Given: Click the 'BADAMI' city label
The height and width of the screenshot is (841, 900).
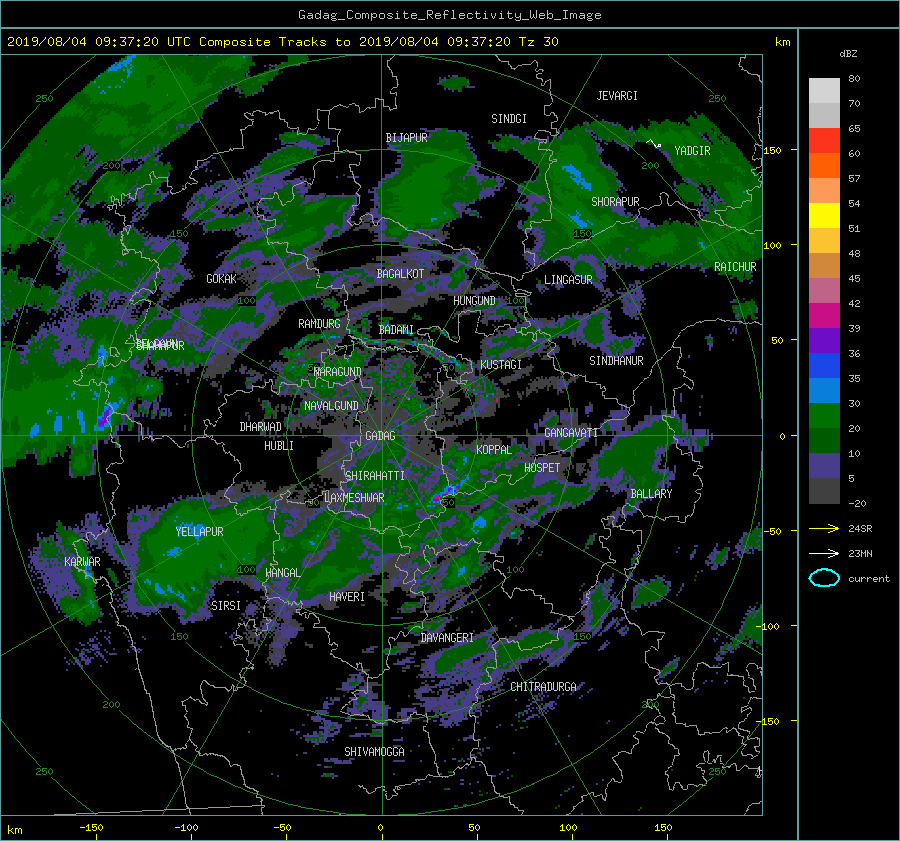Looking at the screenshot, I should 396,330.
